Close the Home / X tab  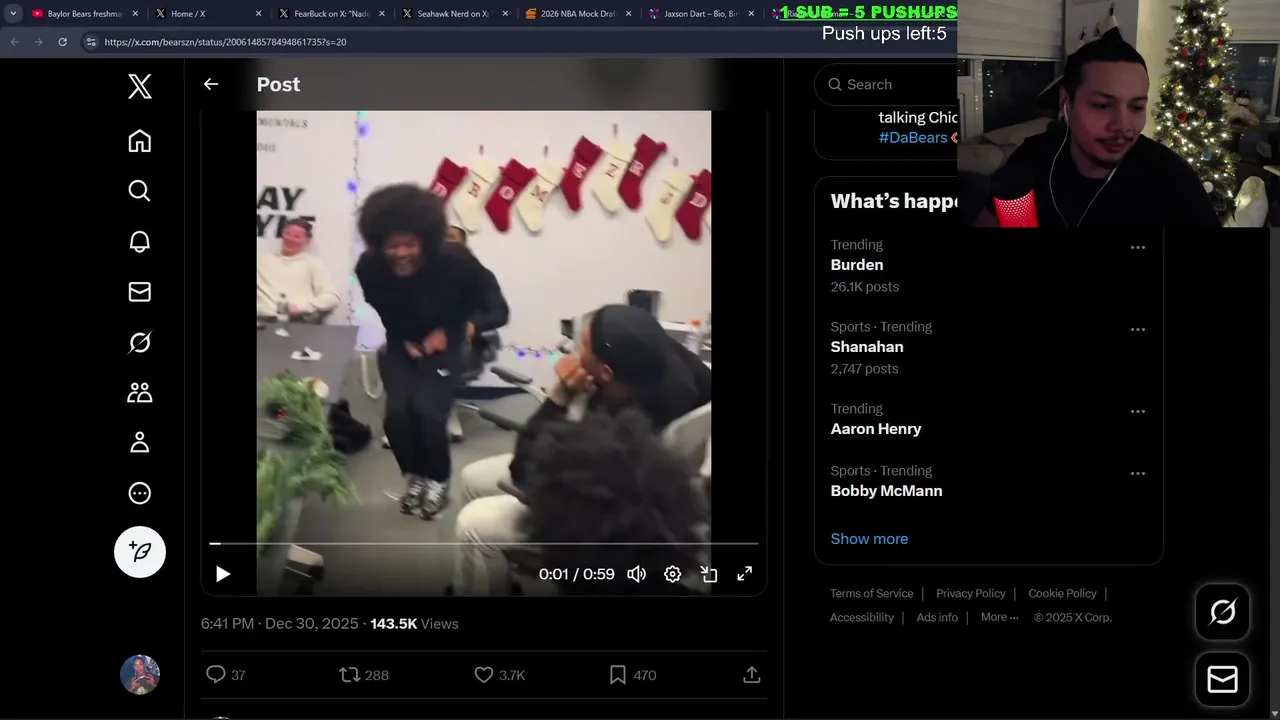258,14
